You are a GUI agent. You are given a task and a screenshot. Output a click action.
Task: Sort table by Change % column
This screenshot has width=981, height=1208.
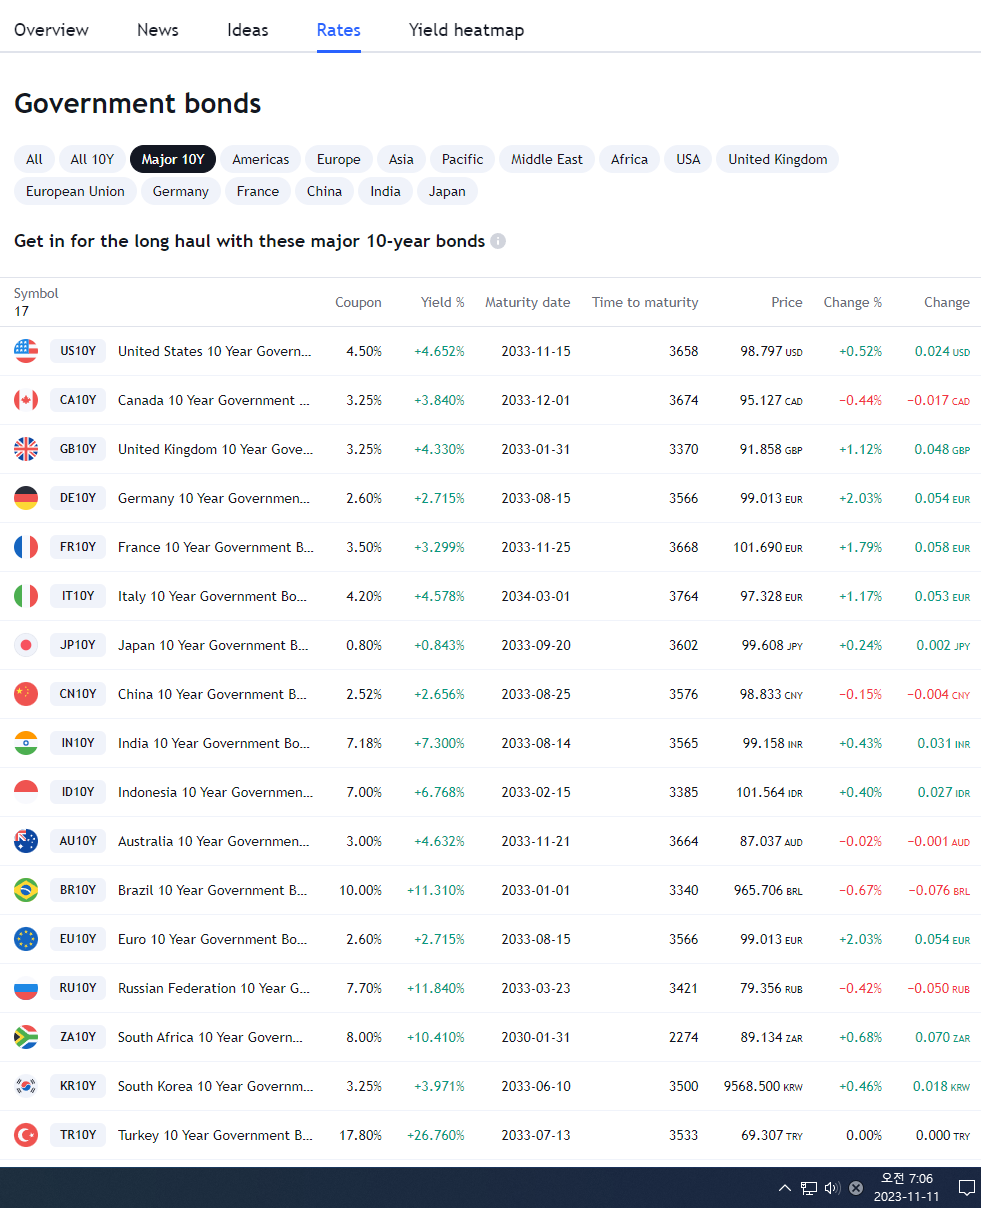[853, 302]
